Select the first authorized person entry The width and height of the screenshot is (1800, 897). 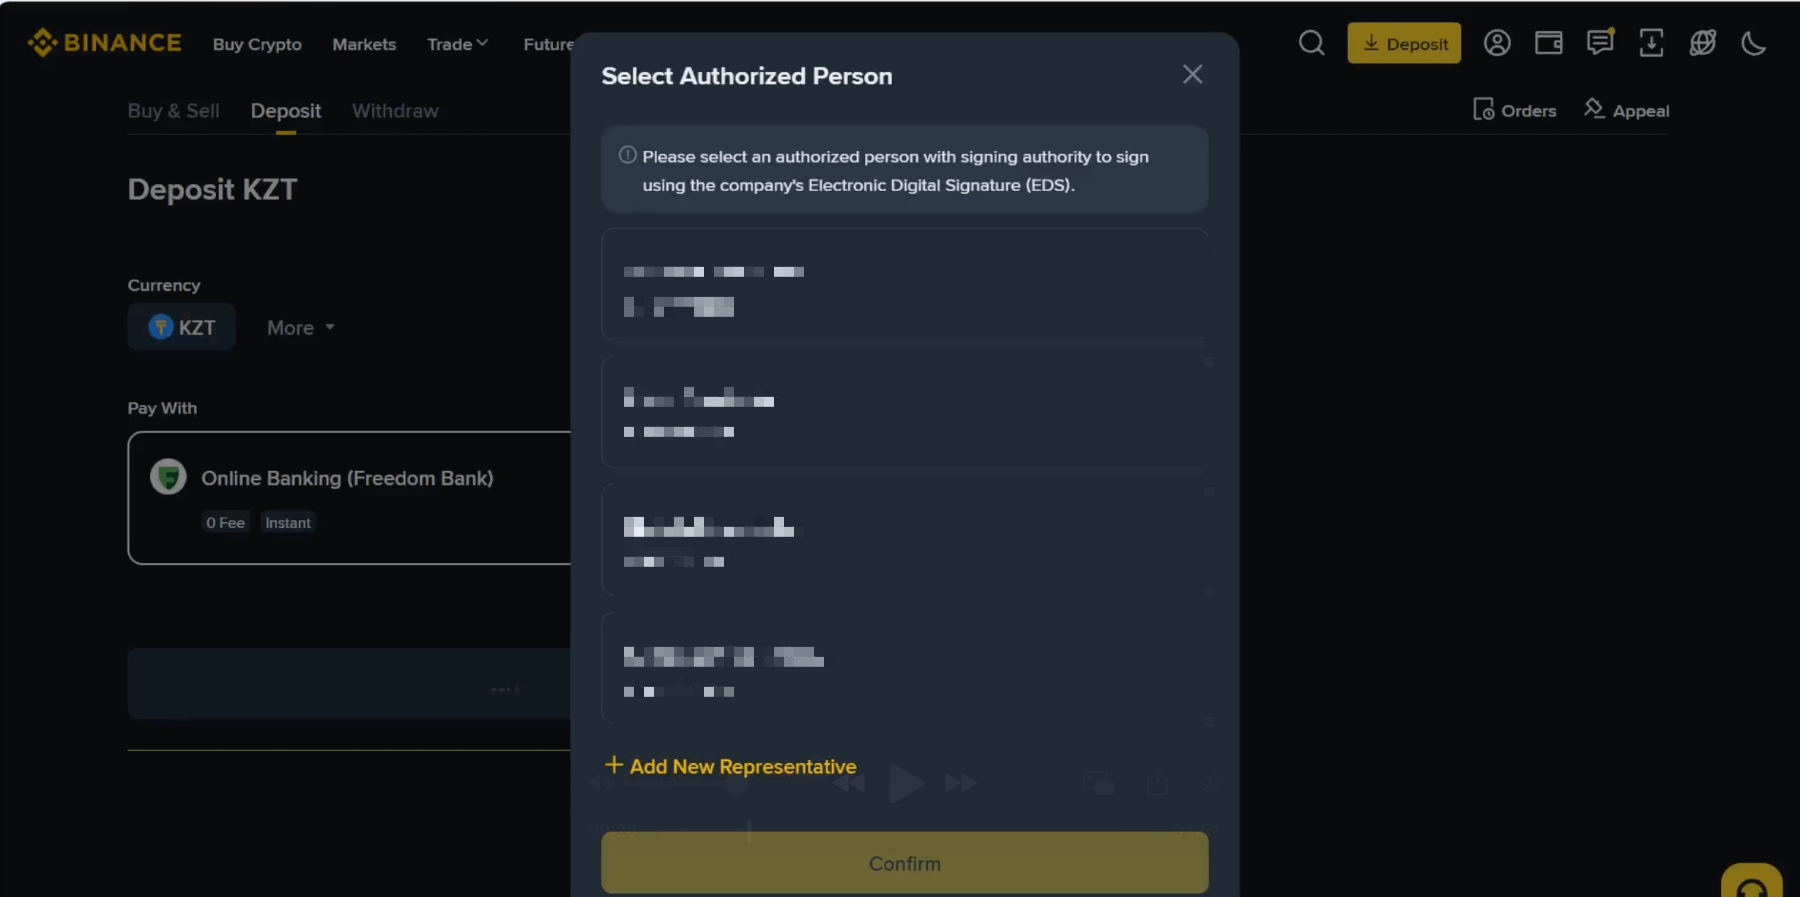(905, 285)
